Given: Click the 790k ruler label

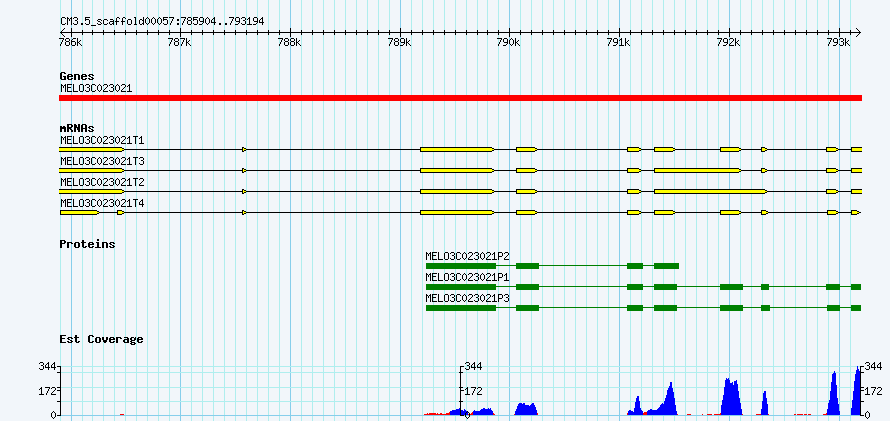Looking at the screenshot, I should (509, 43).
